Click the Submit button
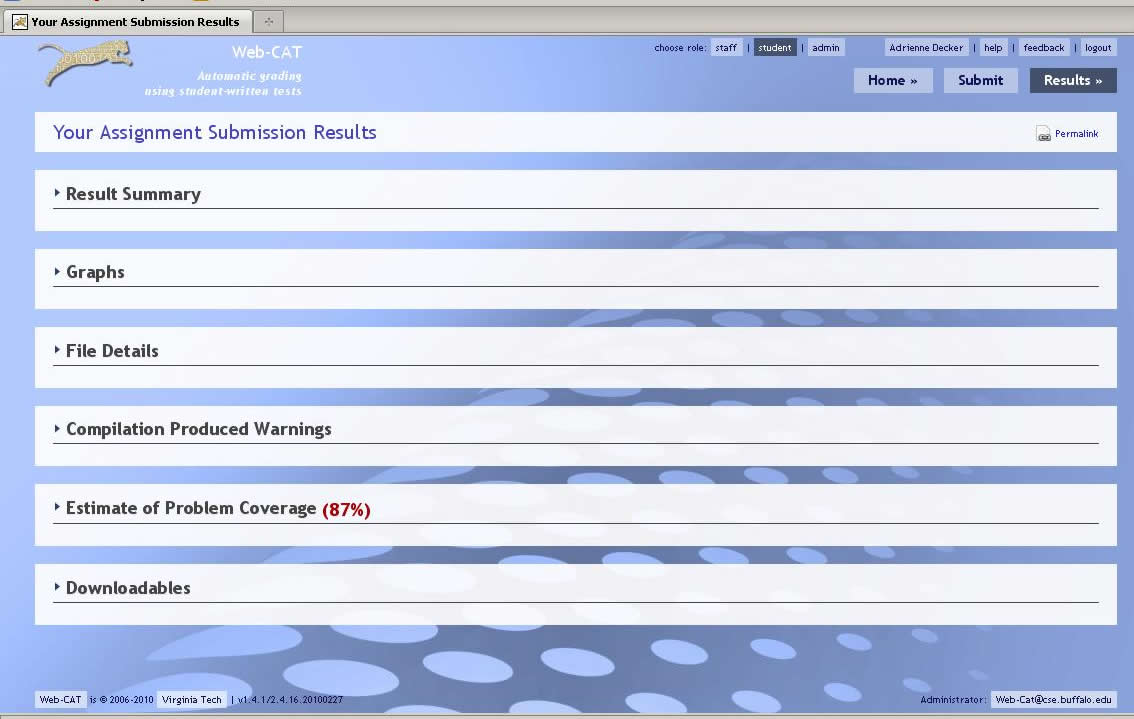Screen dimensions: 1134x719 pyautogui.click(x=980, y=80)
